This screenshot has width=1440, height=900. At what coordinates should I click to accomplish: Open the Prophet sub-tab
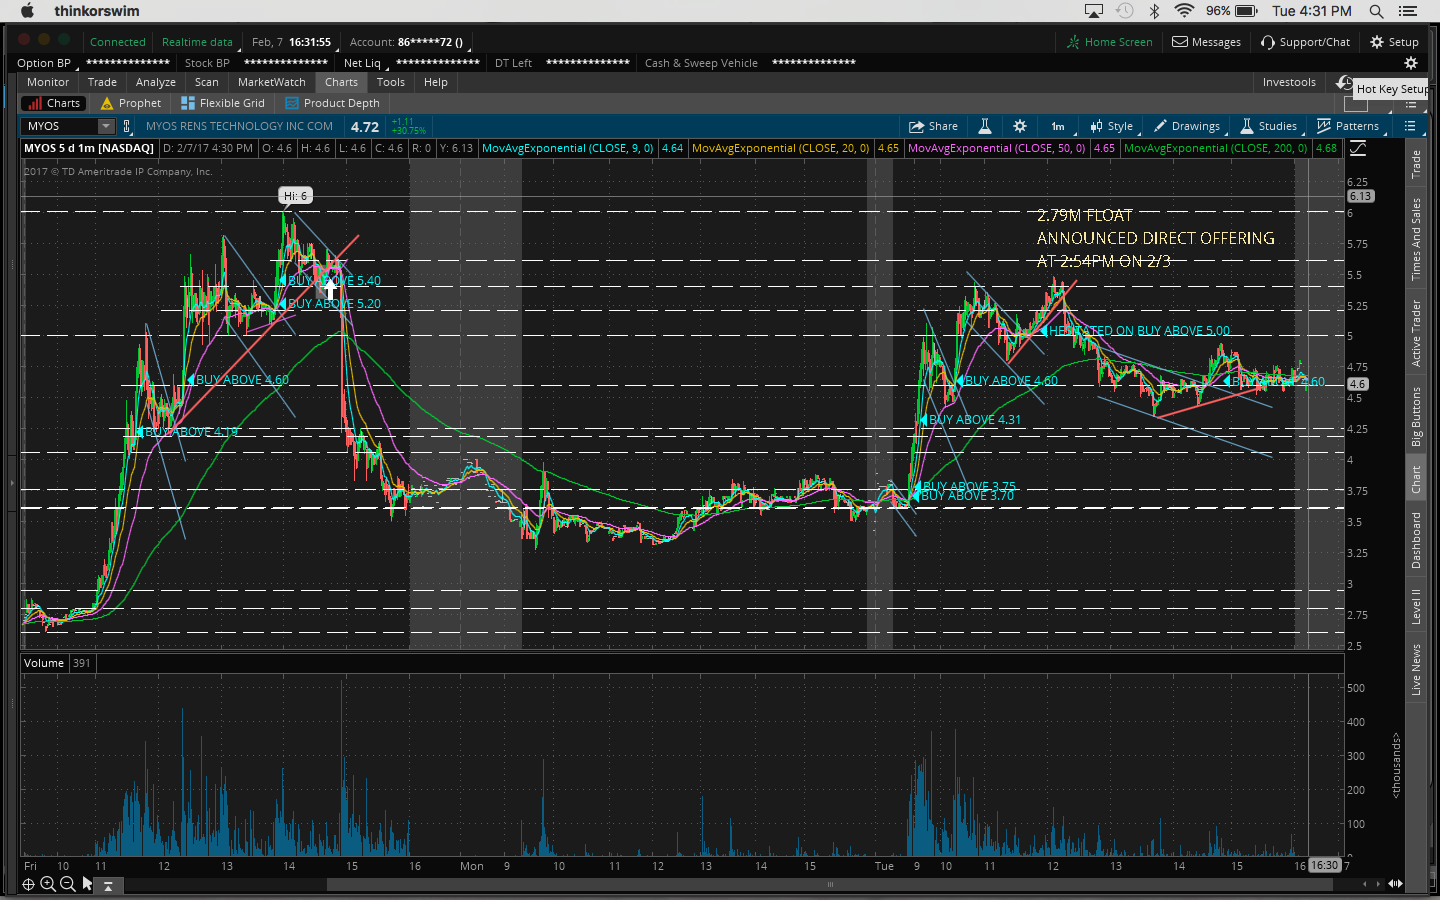point(131,103)
